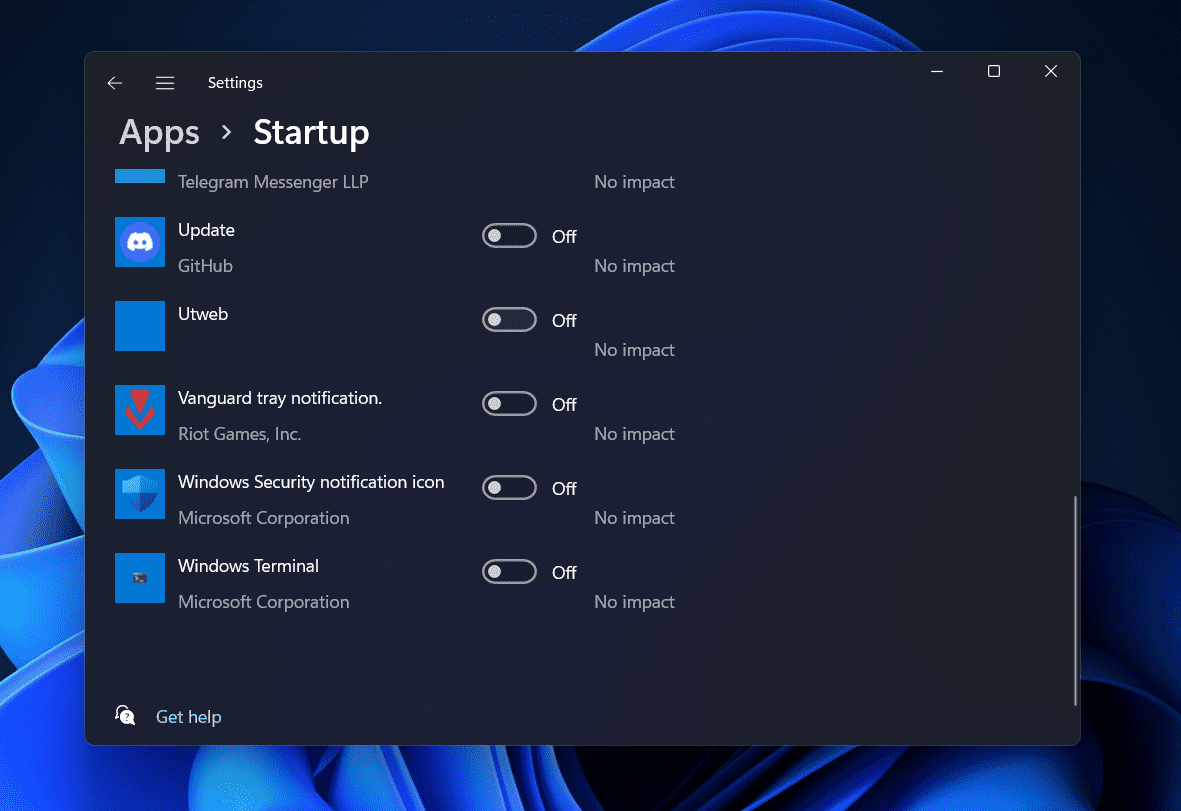The height and width of the screenshot is (811, 1181).
Task: Click the blank blue Utweb icon
Action: (x=140, y=326)
